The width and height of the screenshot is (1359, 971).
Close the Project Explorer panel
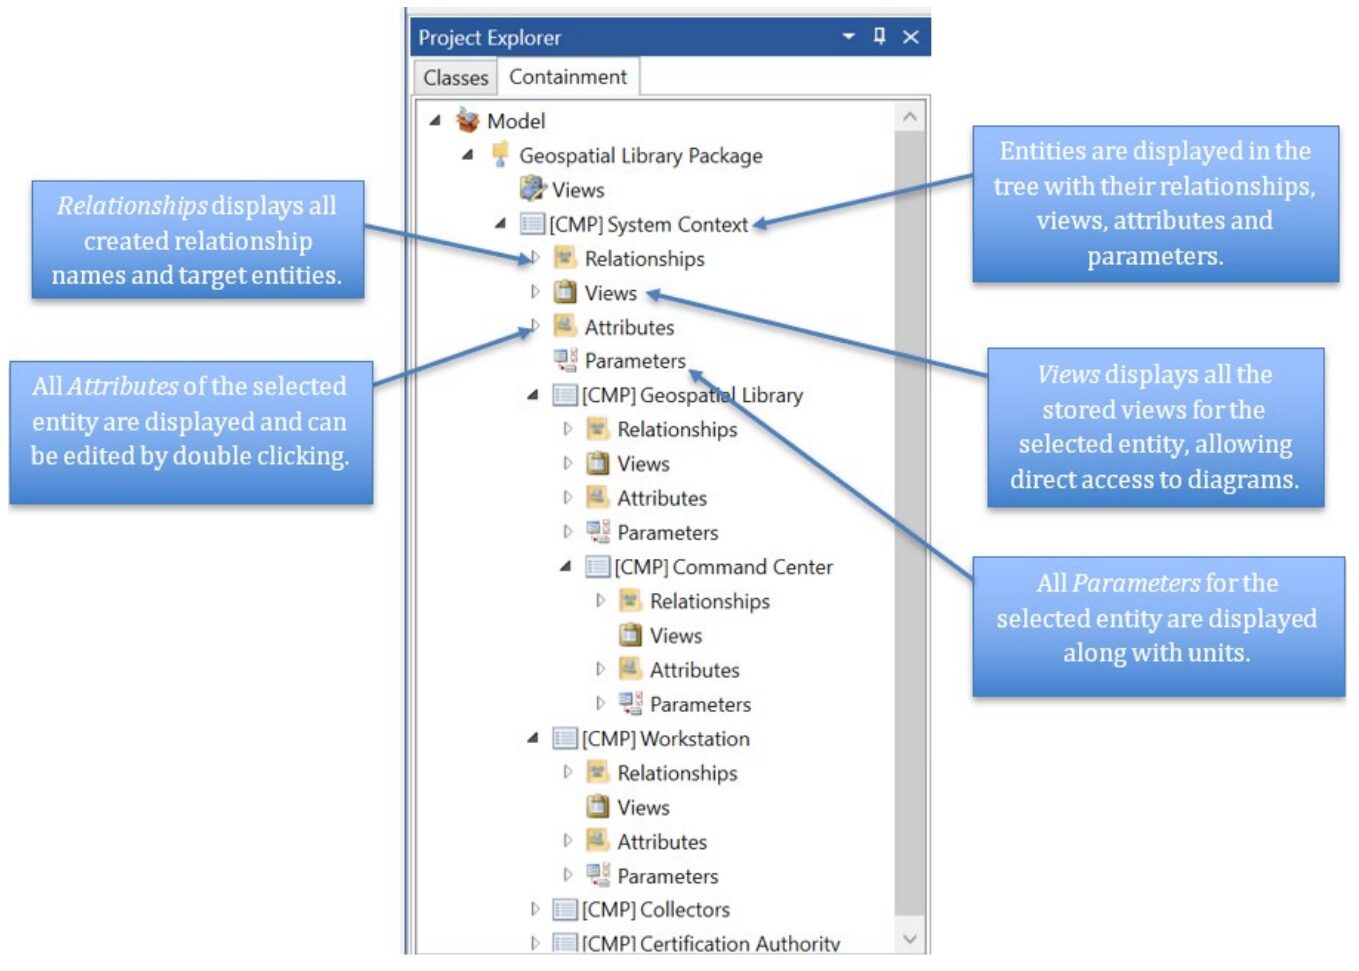point(910,37)
